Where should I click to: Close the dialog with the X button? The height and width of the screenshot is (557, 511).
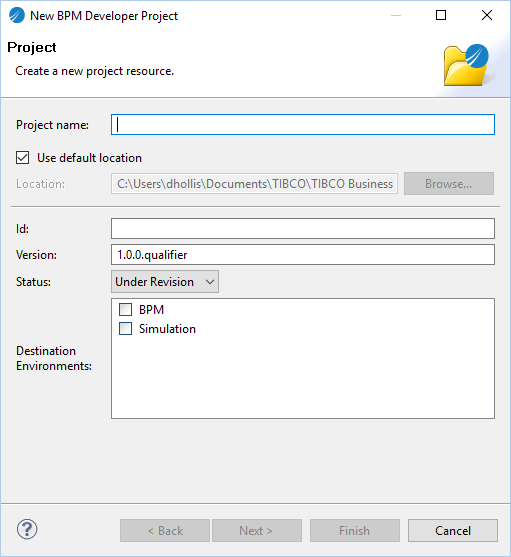pyautogui.click(x=487, y=15)
